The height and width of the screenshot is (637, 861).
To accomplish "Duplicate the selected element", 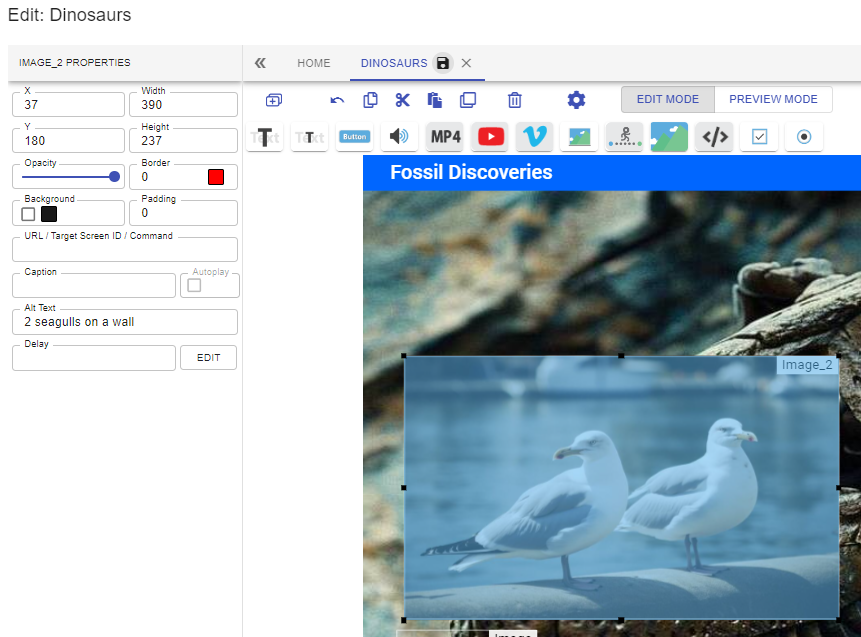I will point(468,100).
